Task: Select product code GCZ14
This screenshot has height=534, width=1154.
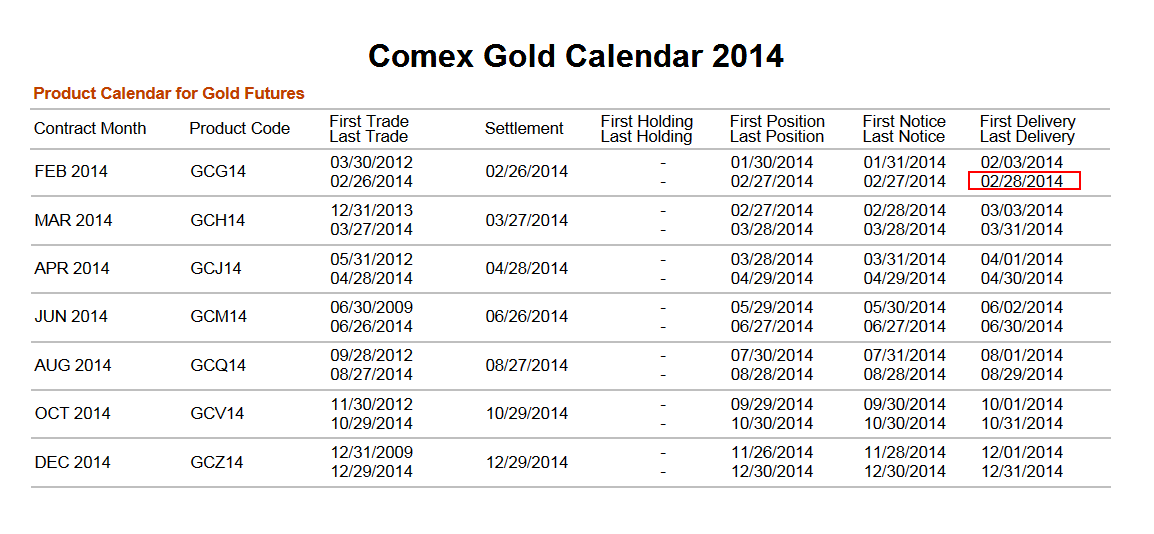Action: 217,462
